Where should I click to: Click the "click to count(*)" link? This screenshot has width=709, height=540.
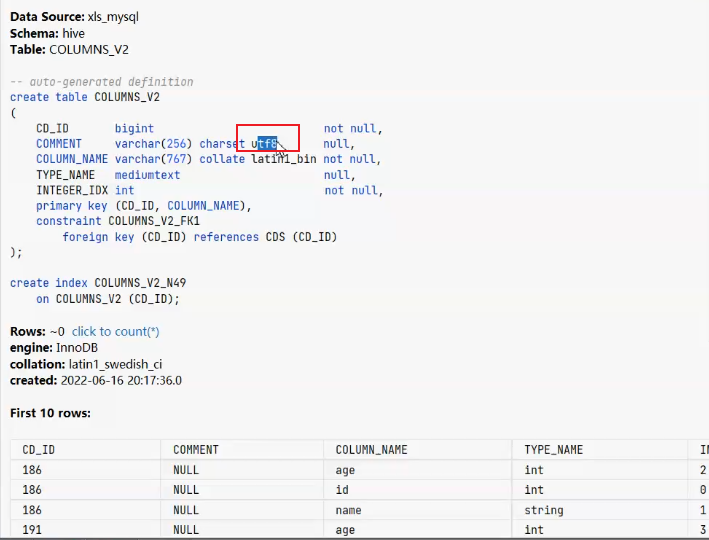tap(115, 331)
